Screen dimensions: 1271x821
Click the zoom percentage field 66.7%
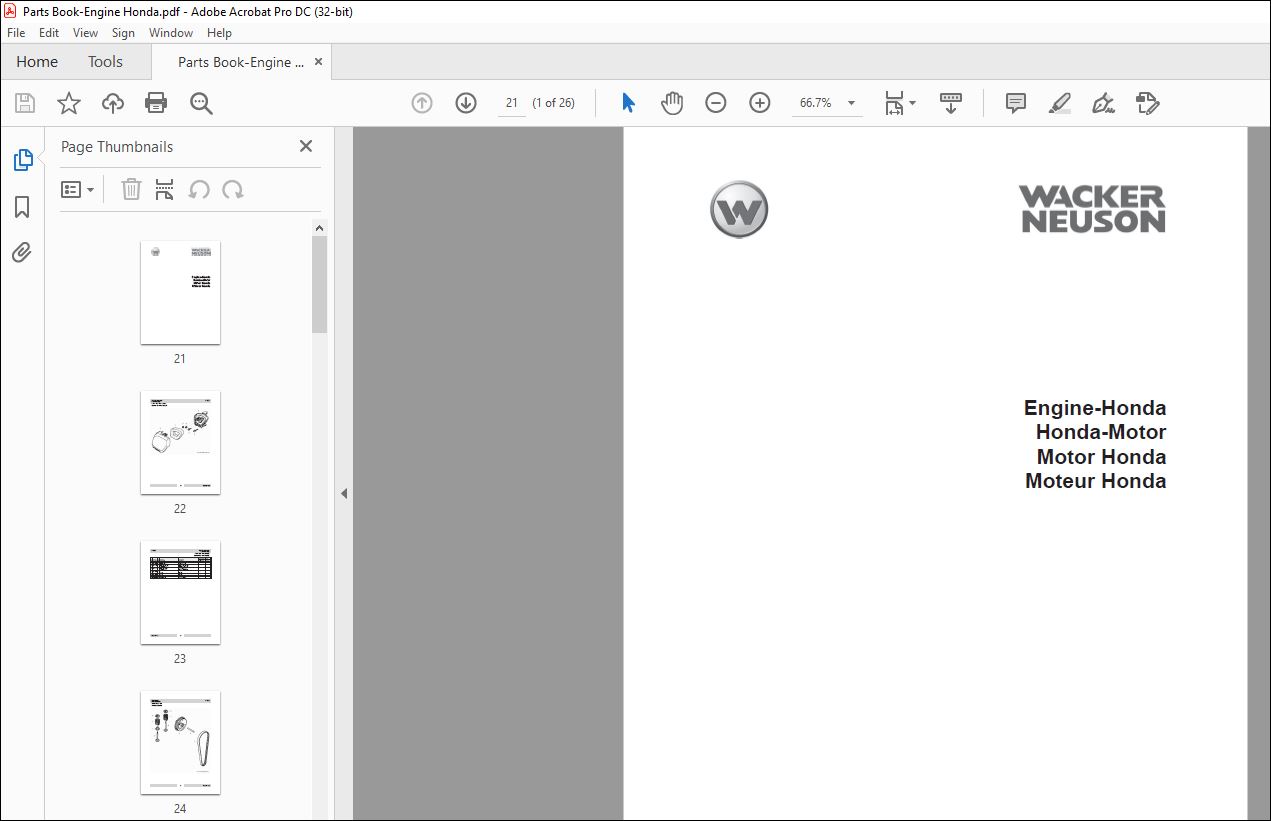[x=816, y=103]
